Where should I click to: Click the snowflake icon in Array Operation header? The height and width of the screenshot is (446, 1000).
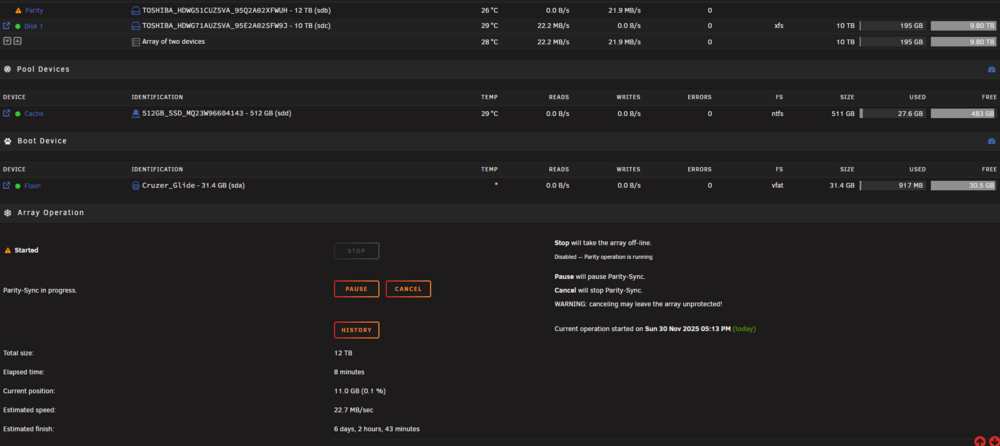pyautogui.click(x=7, y=212)
